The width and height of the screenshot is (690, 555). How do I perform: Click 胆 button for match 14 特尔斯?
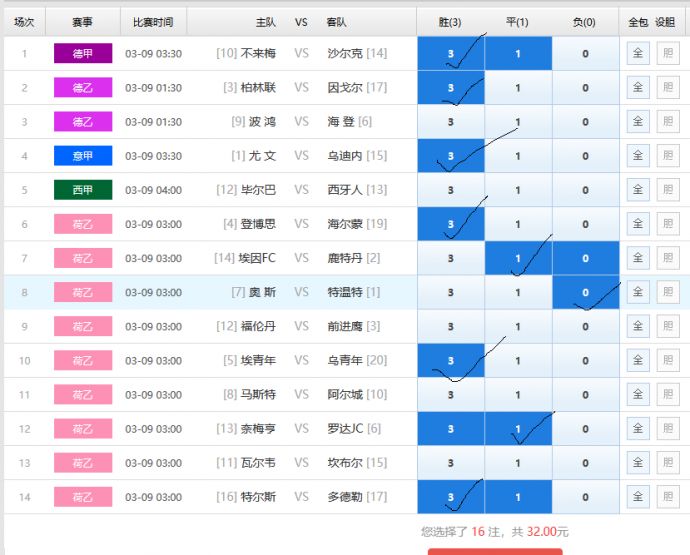[668, 497]
